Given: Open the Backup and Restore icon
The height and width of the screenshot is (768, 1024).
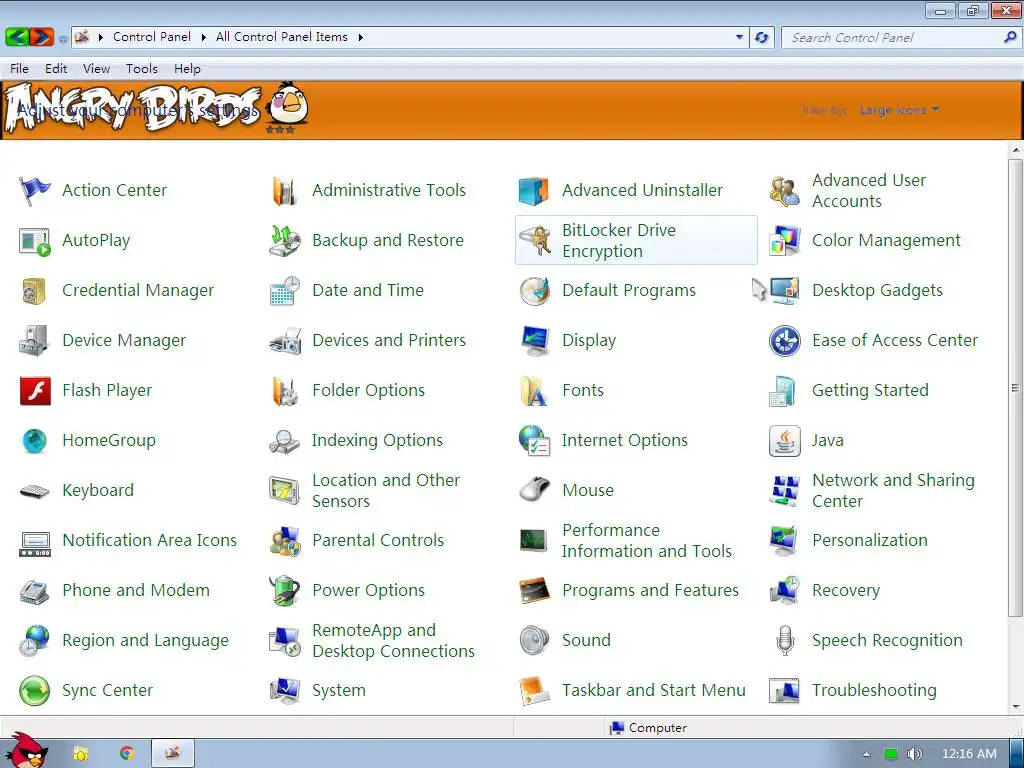Looking at the screenshot, I should [x=285, y=240].
